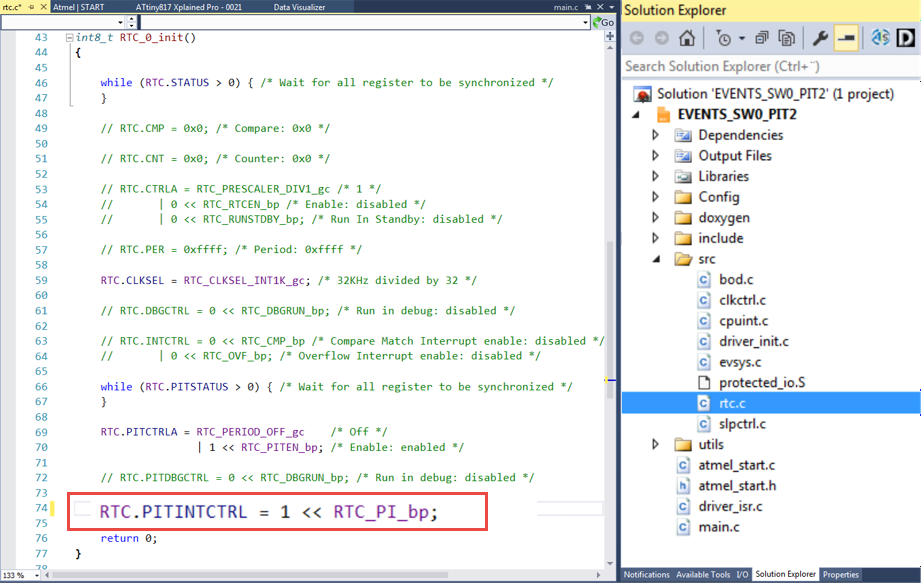Click the split editor plus icon
The height and width of the screenshot is (583, 921).
click(x=610, y=36)
